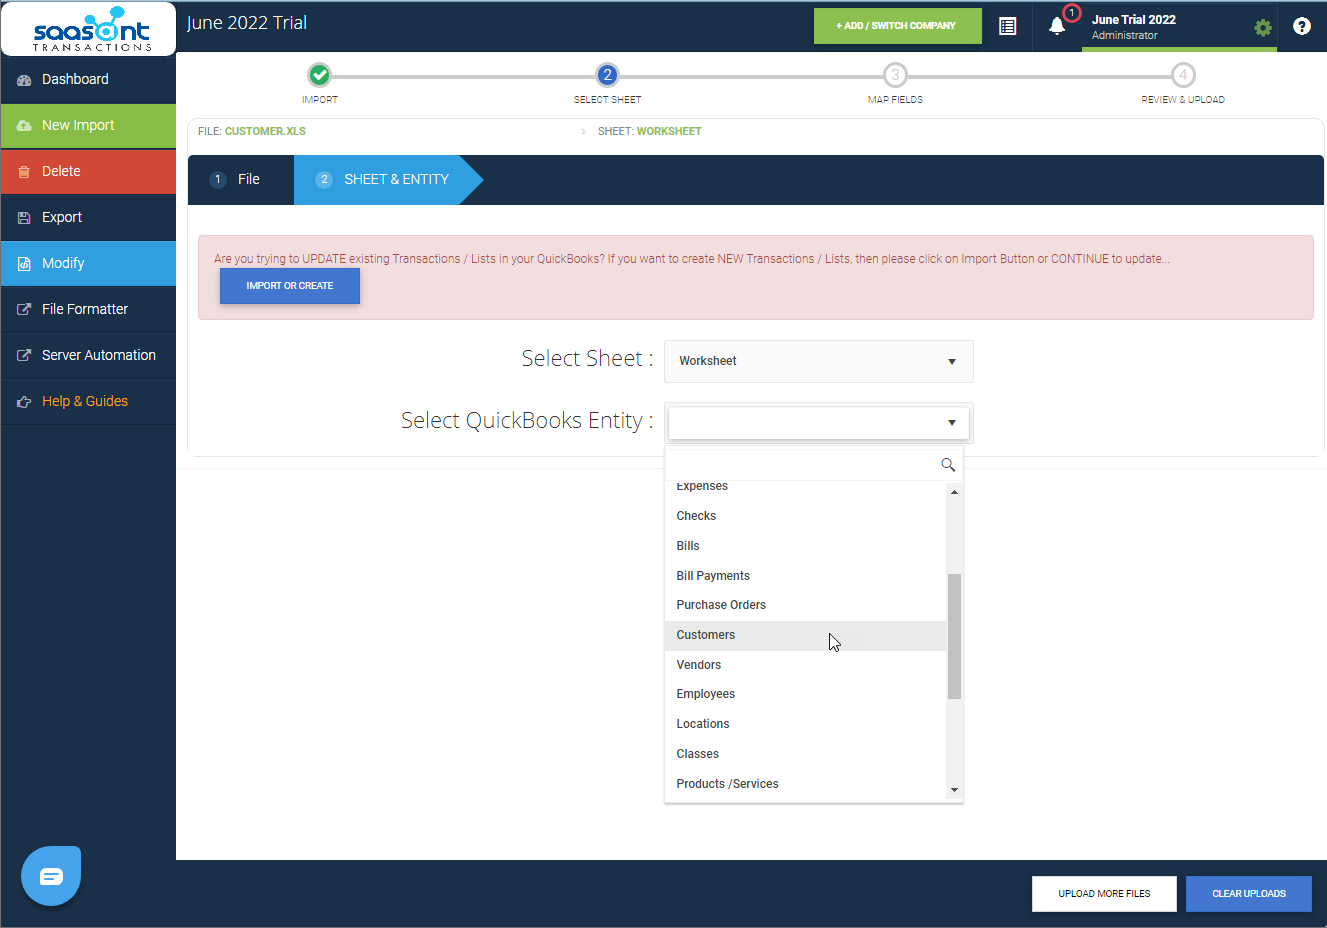Select Customers from the entity list
This screenshot has height=928, width=1327.
click(706, 635)
